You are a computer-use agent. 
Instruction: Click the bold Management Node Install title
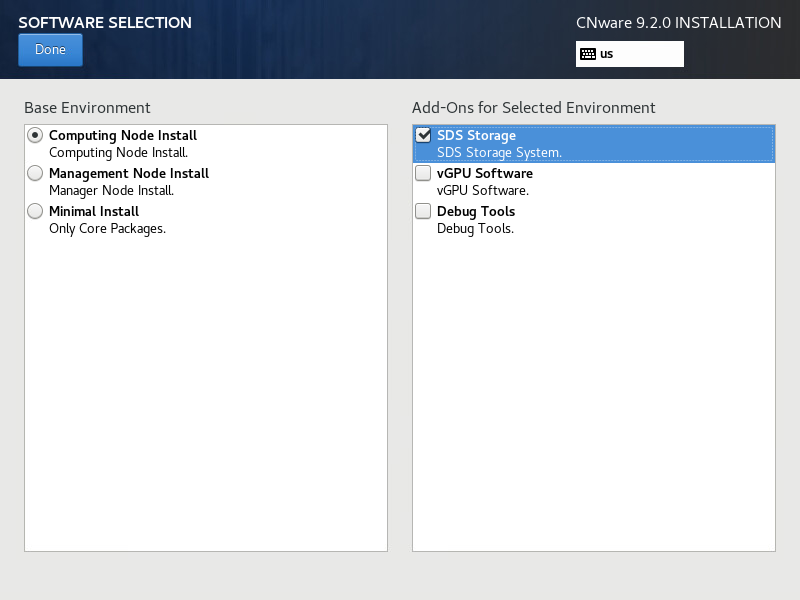click(x=129, y=173)
